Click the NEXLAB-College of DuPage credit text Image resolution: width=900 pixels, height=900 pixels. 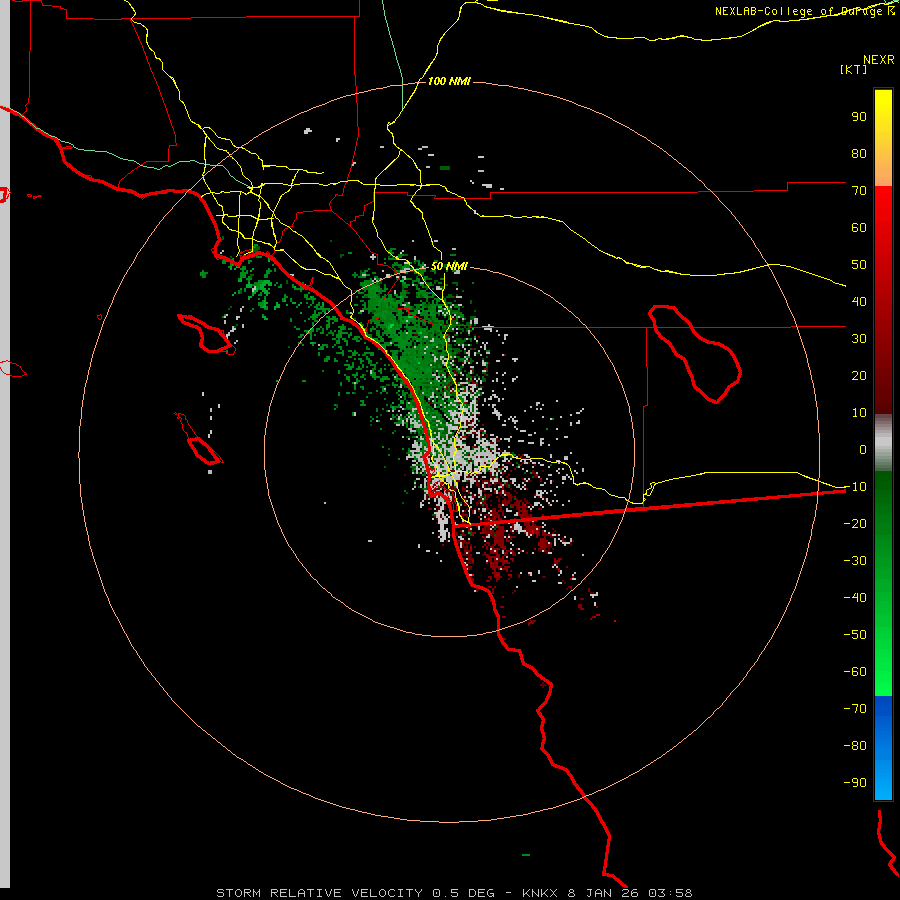804,11
